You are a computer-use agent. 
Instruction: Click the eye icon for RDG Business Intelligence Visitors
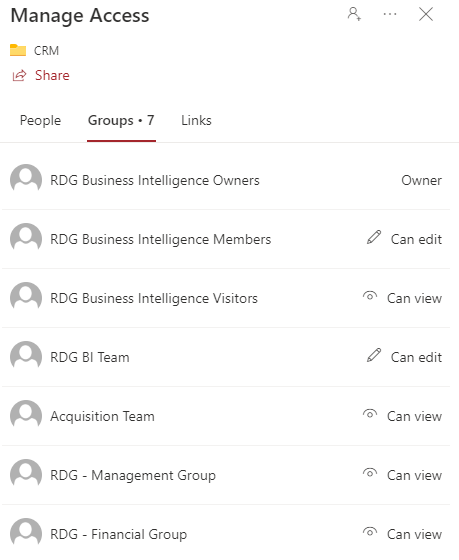tap(370, 296)
